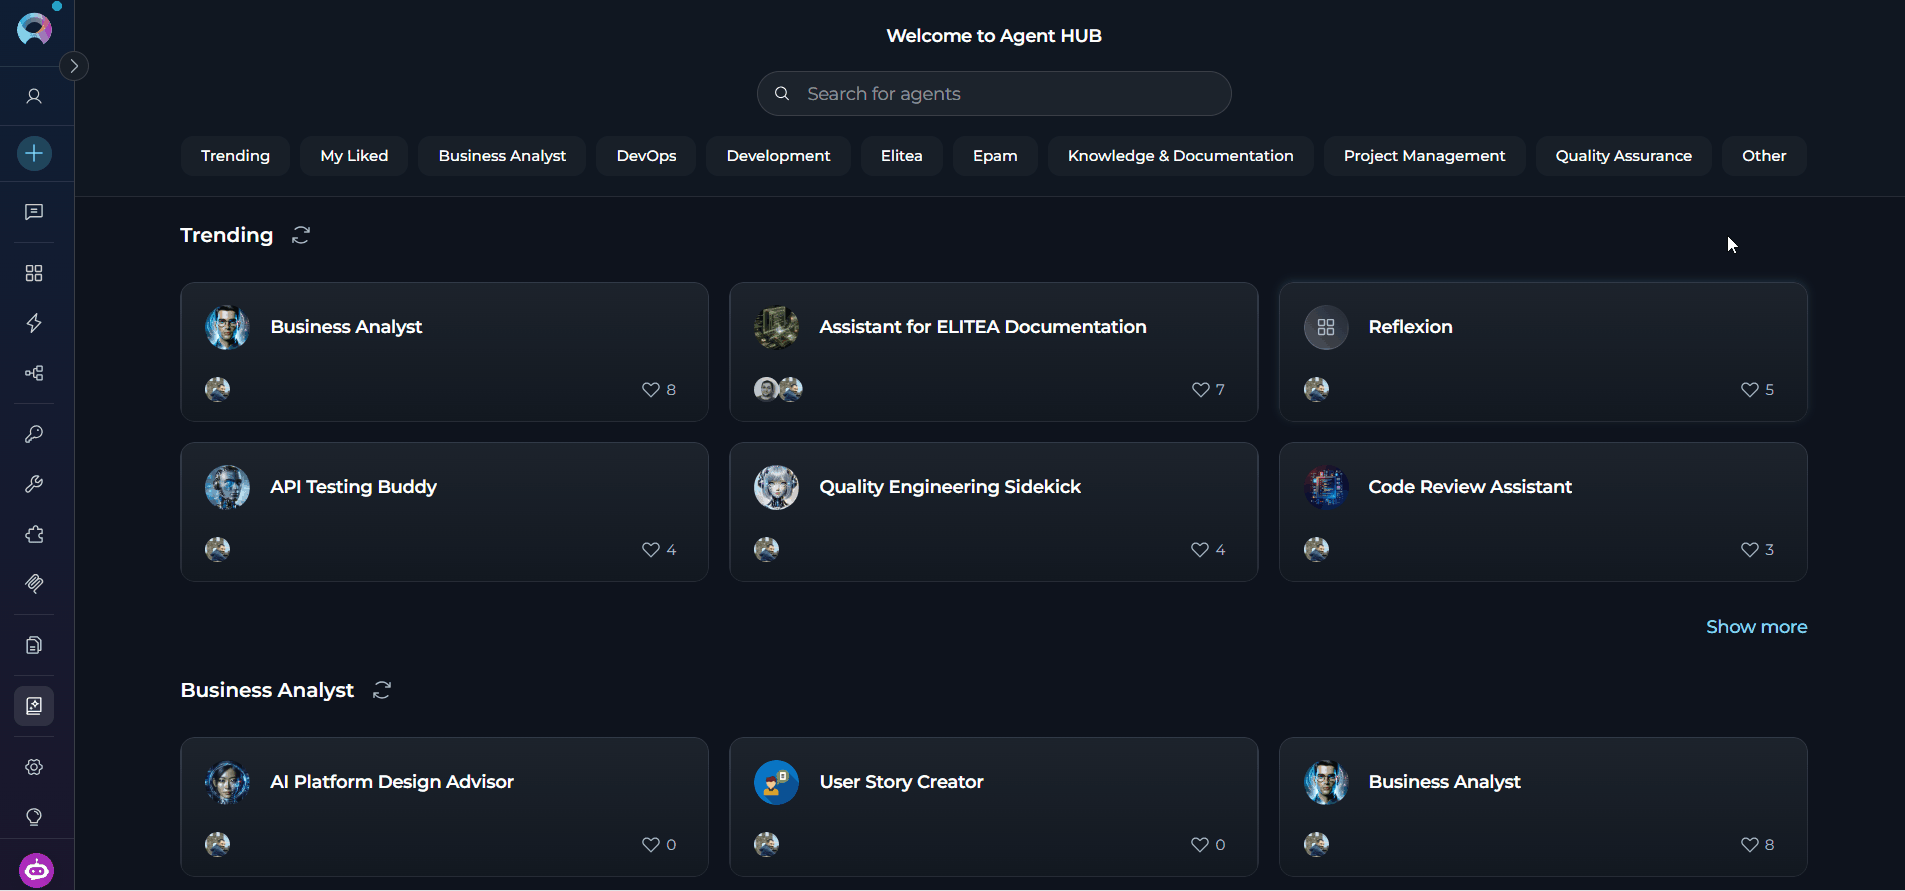Viewport: 1905px width, 891px height.
Task: Click the Reflexion grid avatar icon
Action: tap(1326, 327)
